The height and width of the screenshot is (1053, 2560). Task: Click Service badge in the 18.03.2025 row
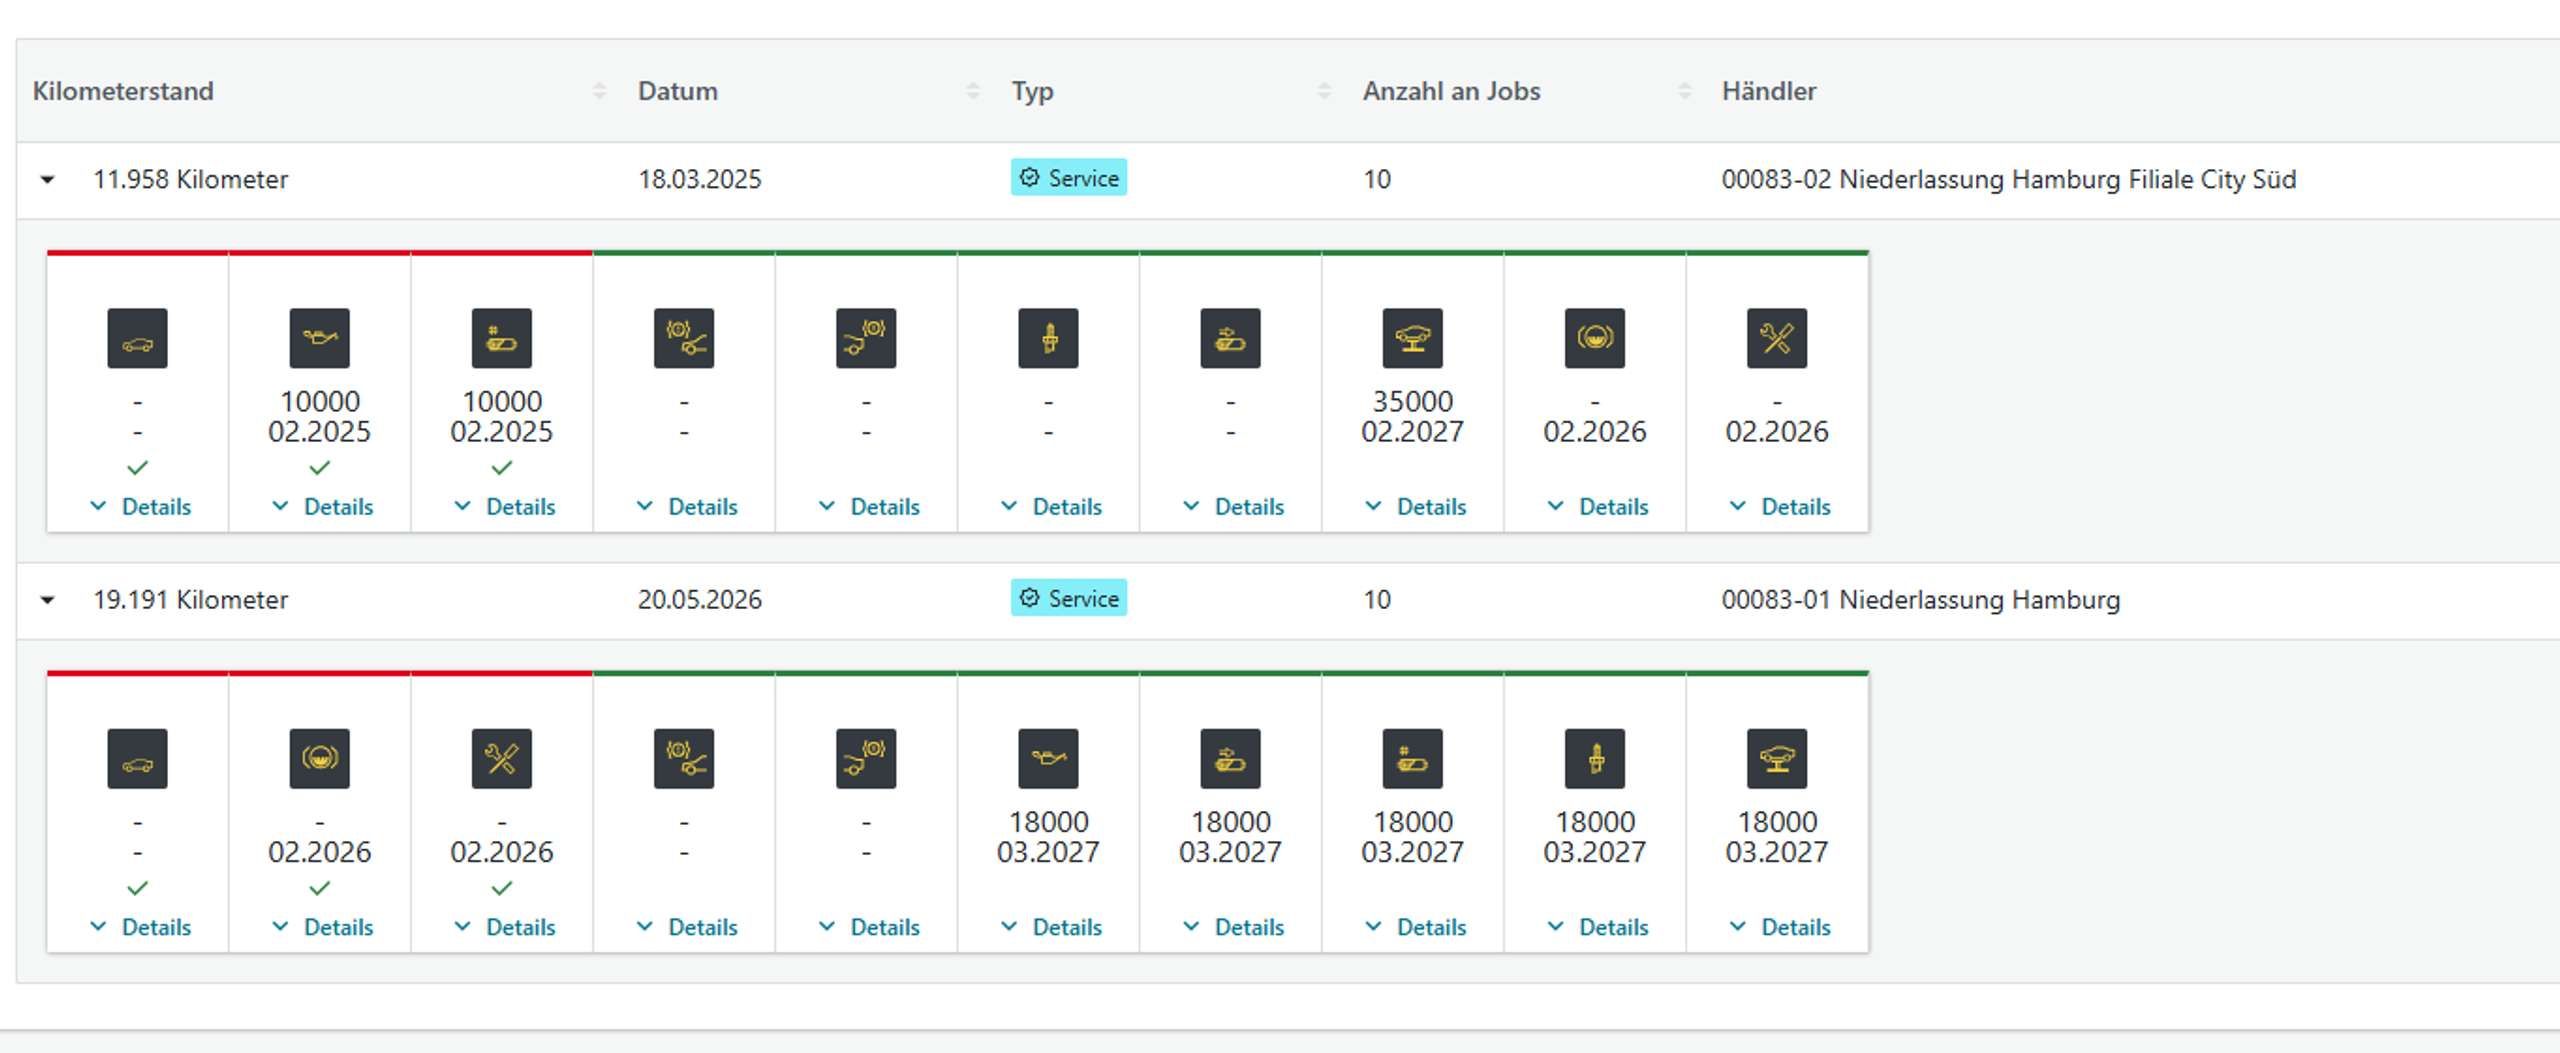click(x=1068, y=178)
